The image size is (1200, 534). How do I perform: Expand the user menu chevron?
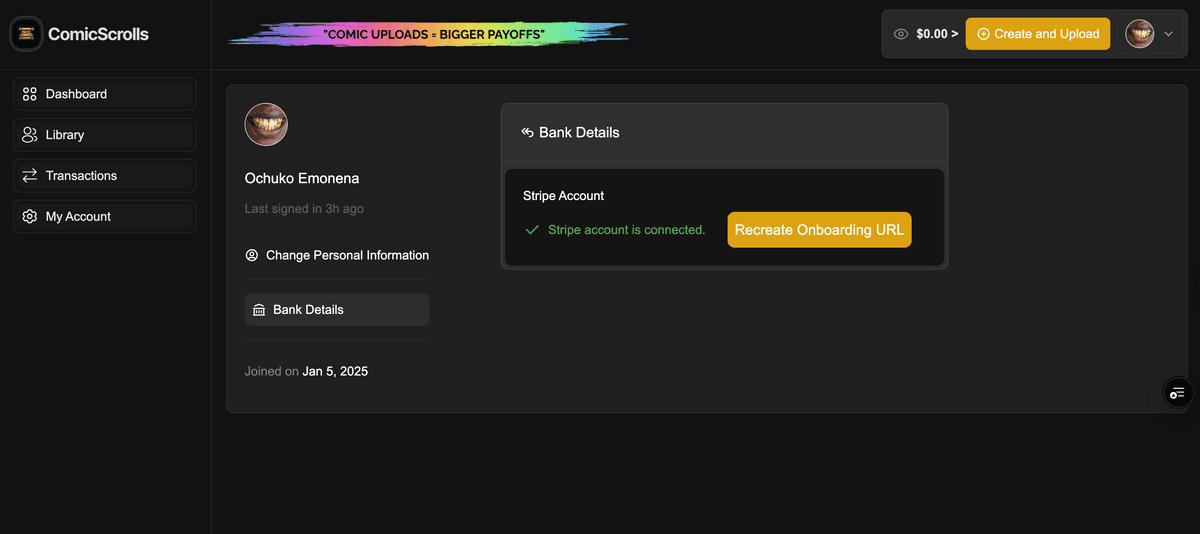[x=1168, y=34]
